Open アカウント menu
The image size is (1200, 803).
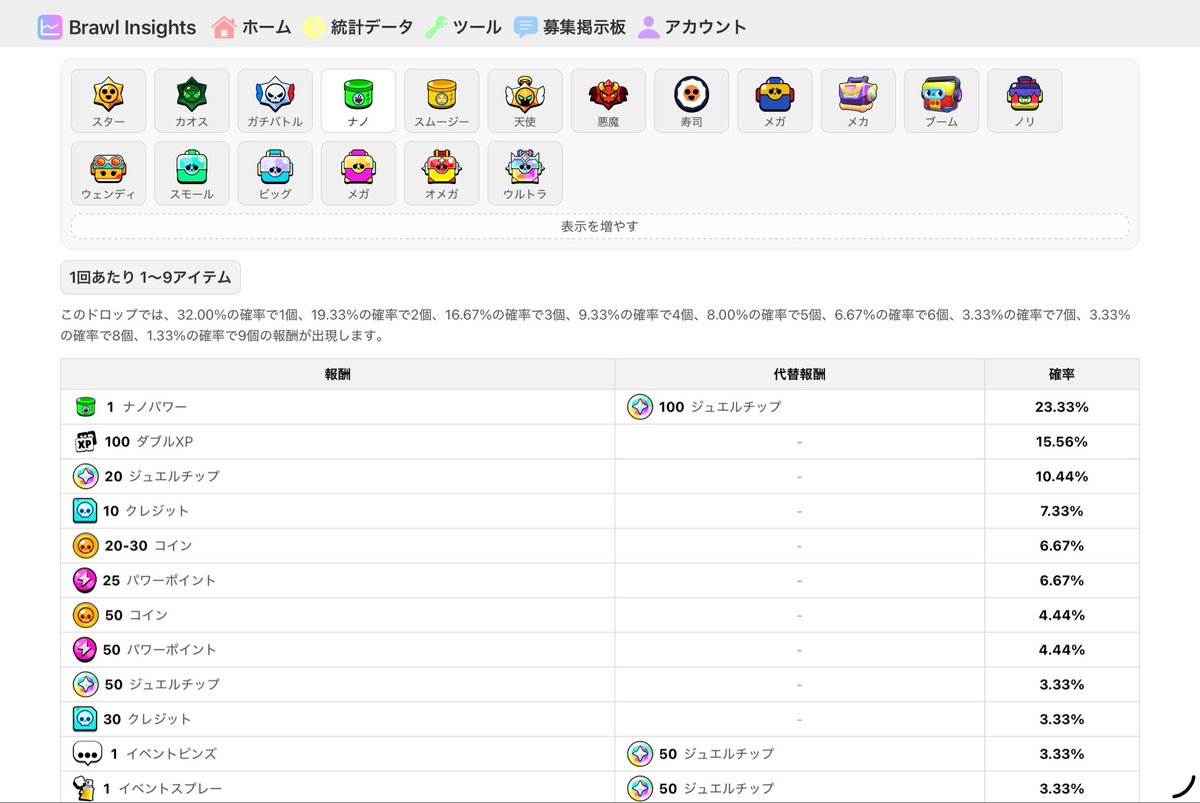[x=692, y=27]
